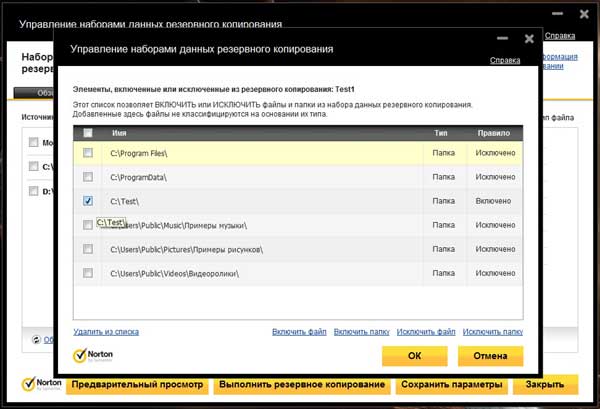600x409 pixels.
Task: Sort by the Имя column header
Action: [x=119, y=133]
